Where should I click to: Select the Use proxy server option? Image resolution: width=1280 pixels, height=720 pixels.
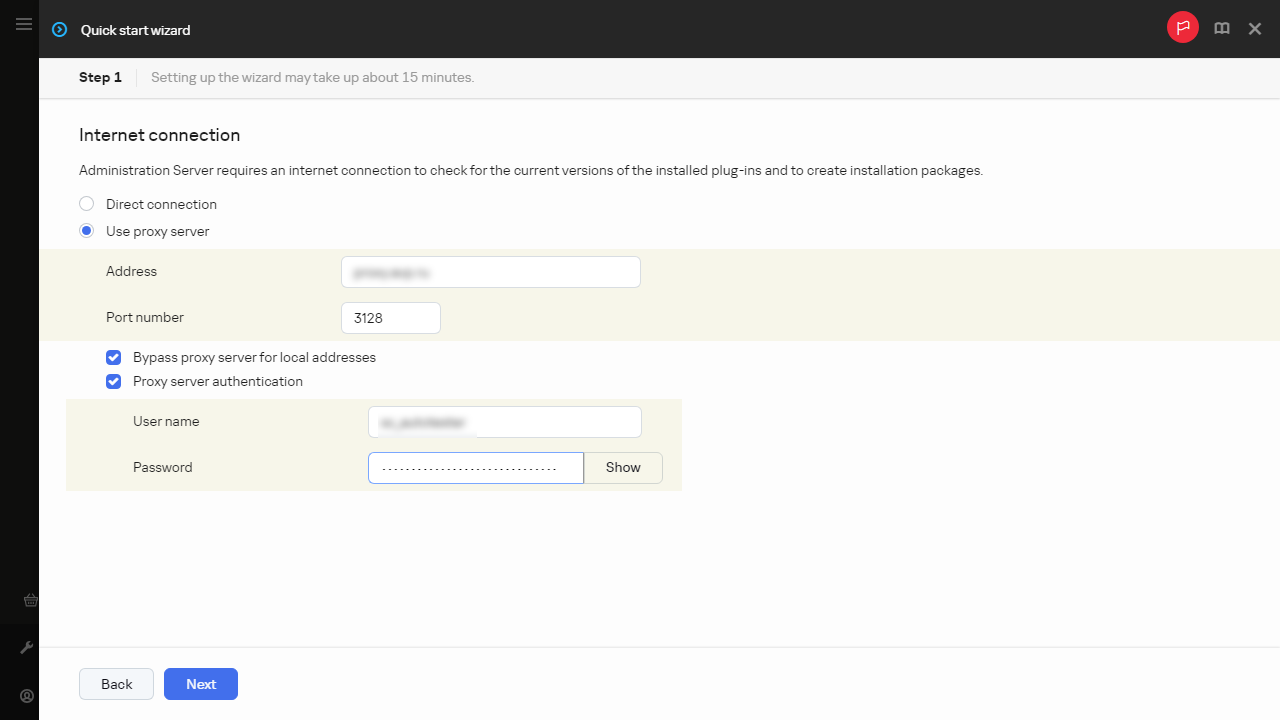pos(87,231)
